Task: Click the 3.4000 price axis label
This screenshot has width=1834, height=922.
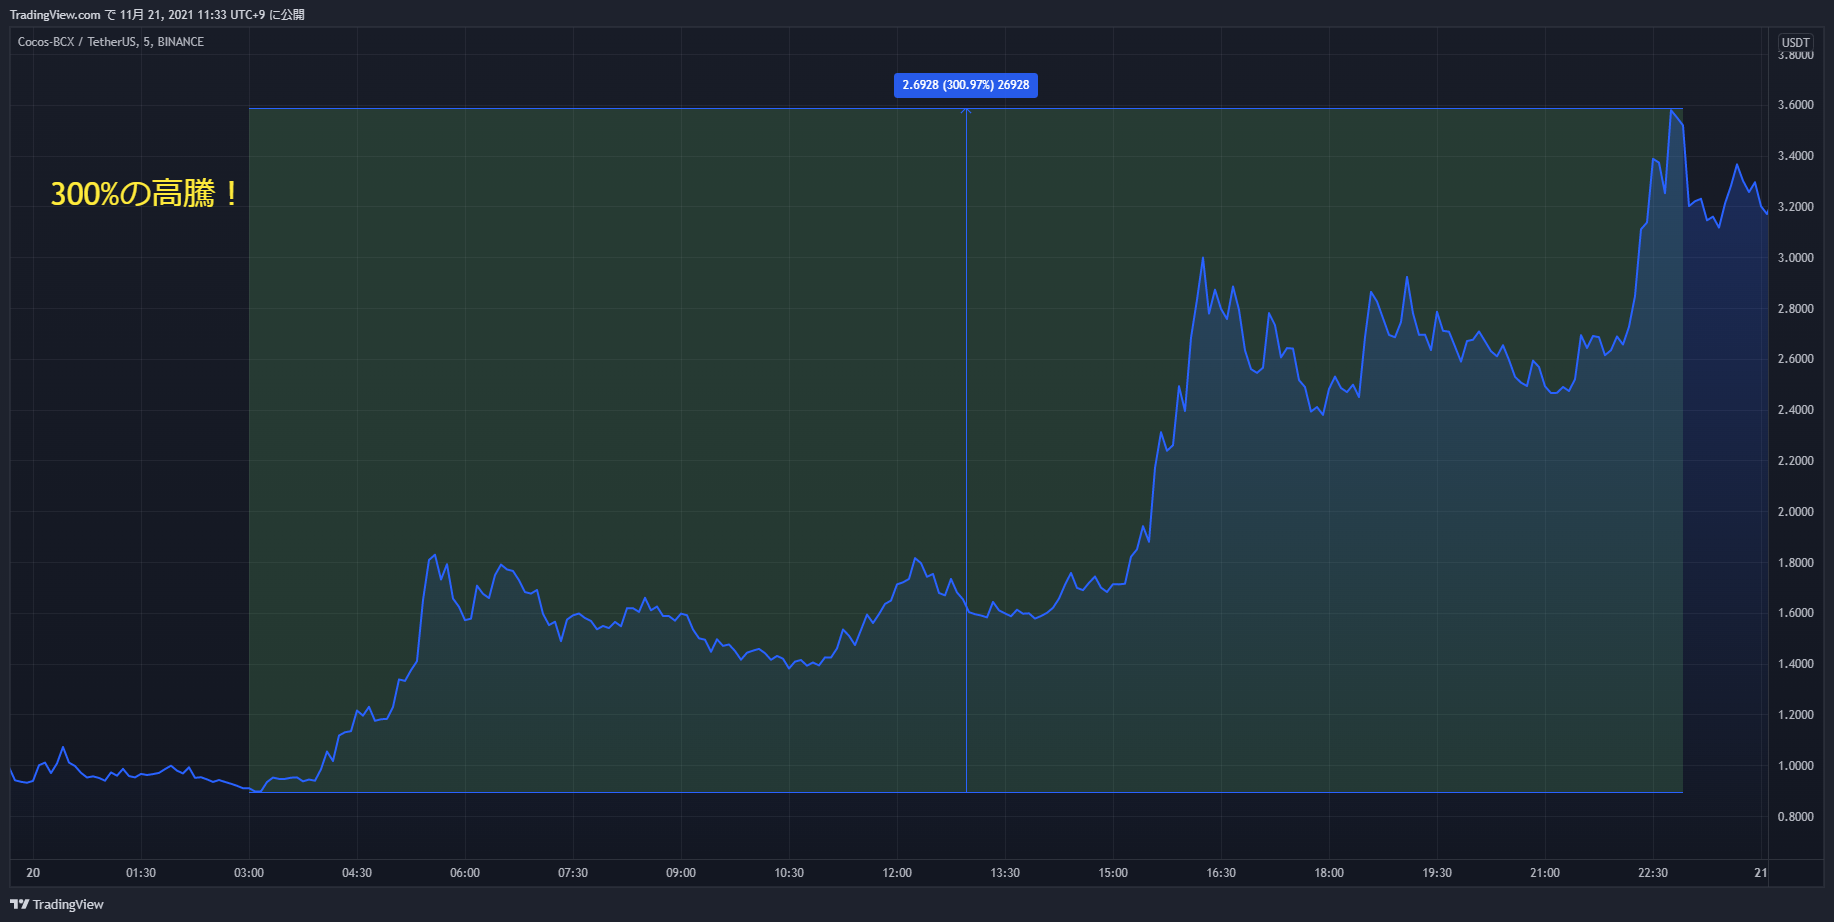Action: pyautogui.click(x=1795, y=156)
